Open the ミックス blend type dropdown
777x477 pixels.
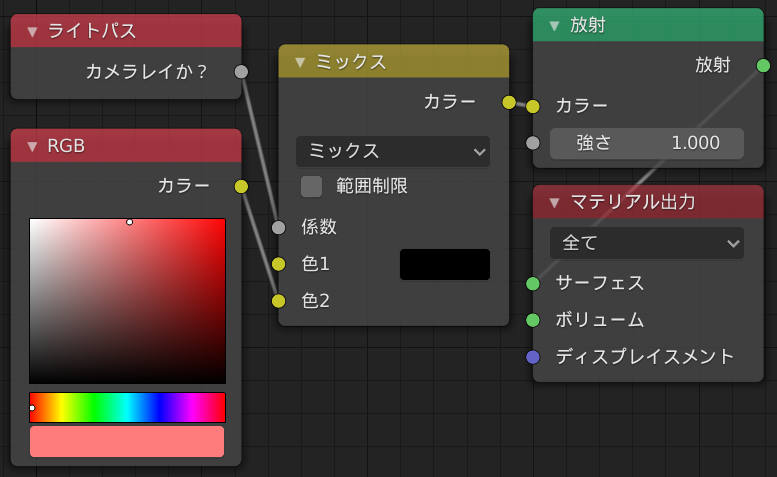click(393, 151)
